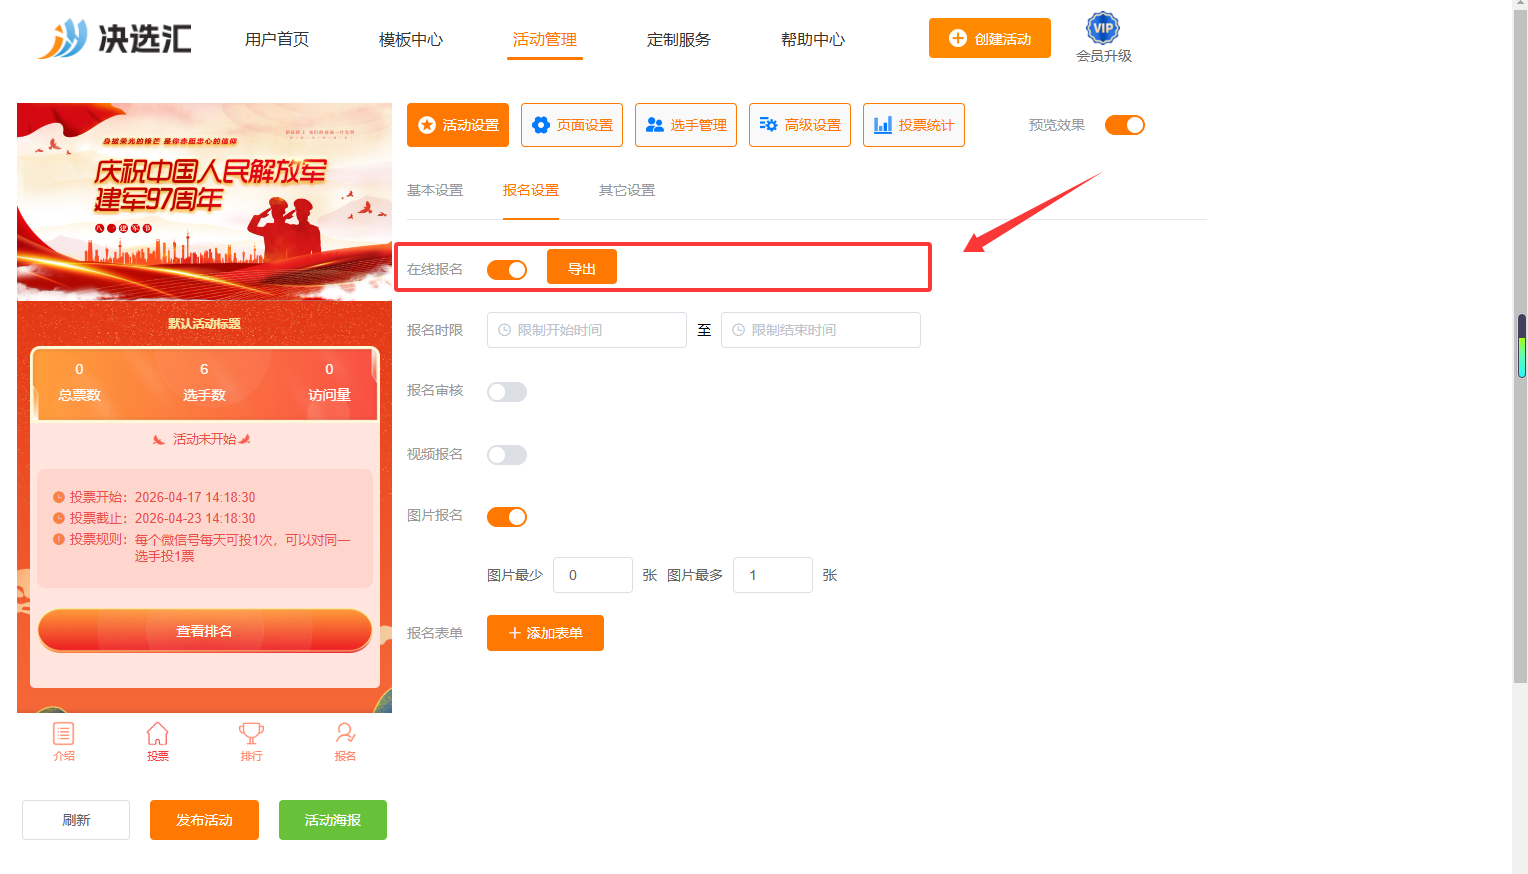Click the 投票规则 description line
Viewport: 1528px width, 874px height.
point(203,547)
